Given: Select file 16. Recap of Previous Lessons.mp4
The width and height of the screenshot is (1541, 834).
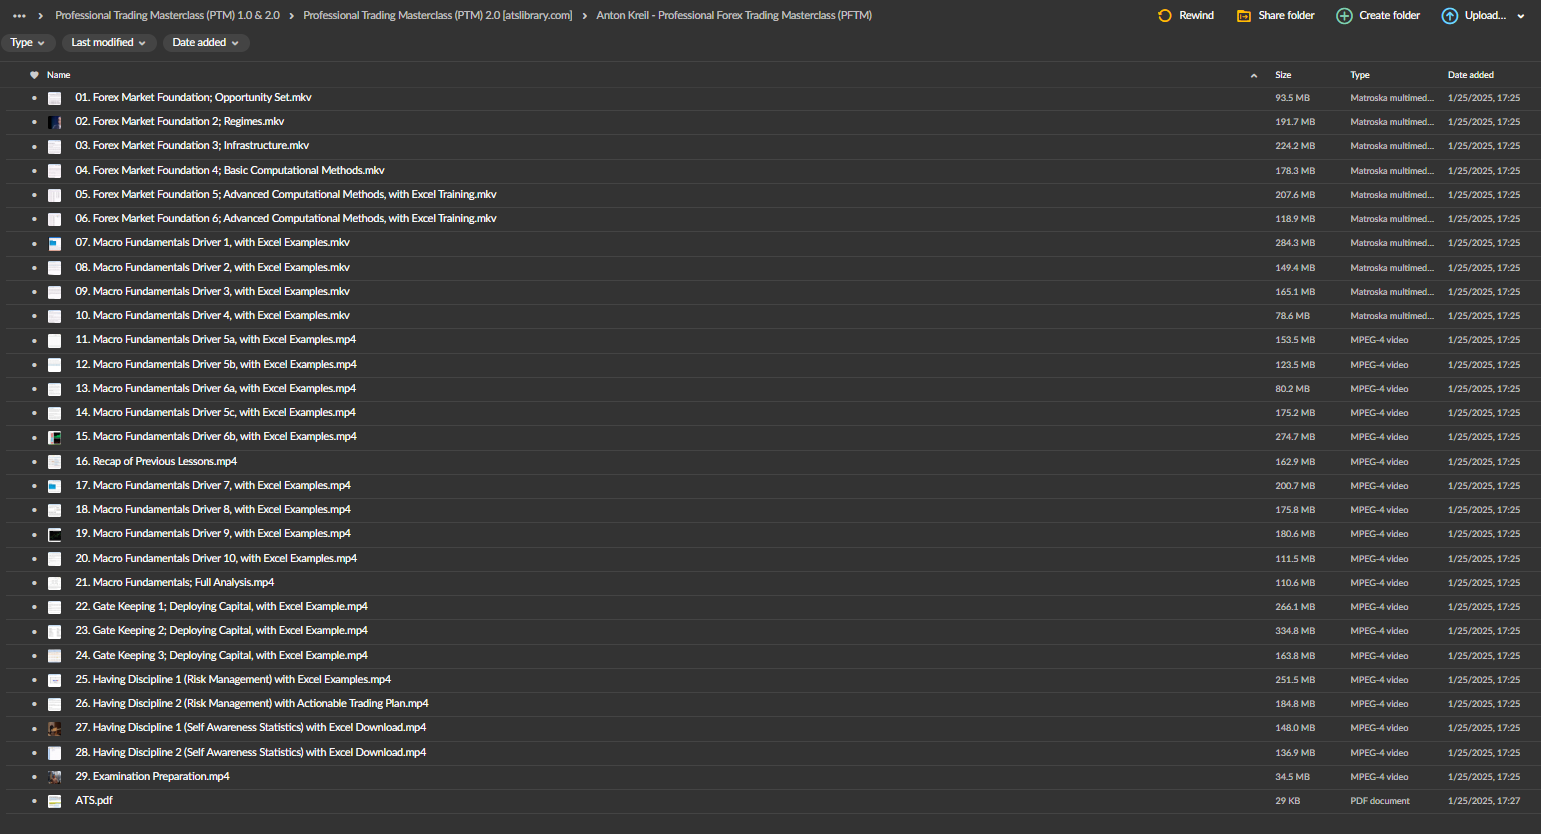Looking at the screenshot, I should 156,462.
